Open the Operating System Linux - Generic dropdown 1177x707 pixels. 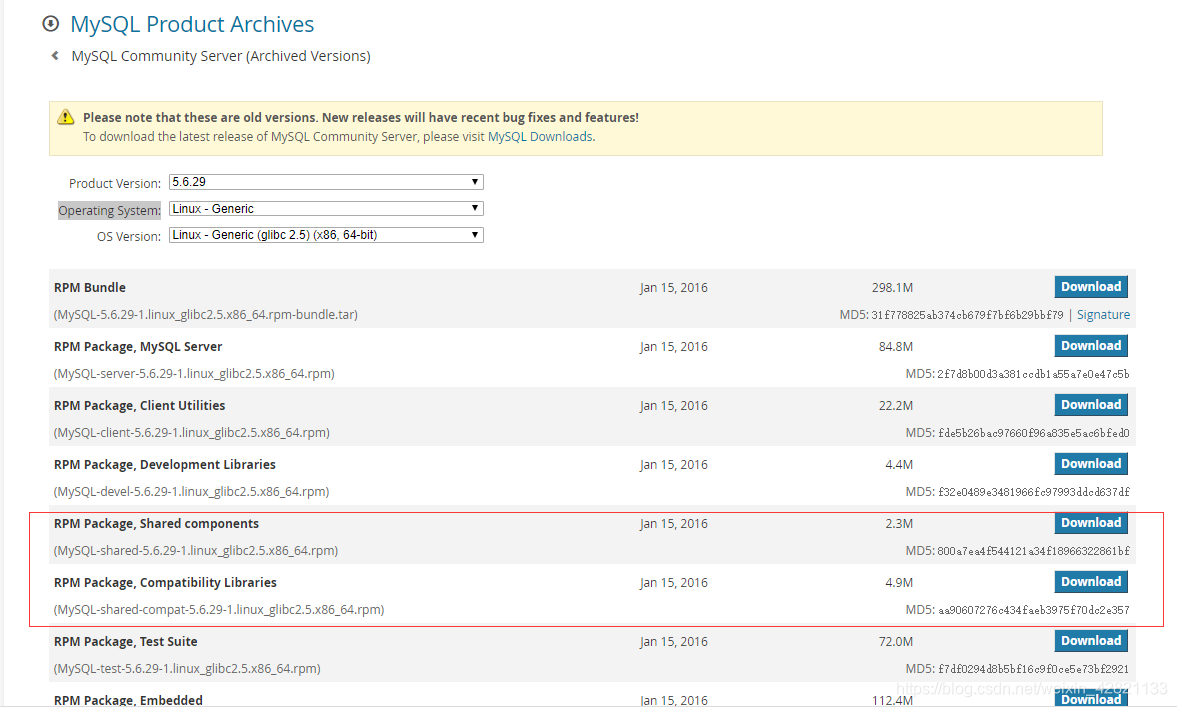[x=326, y=209]
